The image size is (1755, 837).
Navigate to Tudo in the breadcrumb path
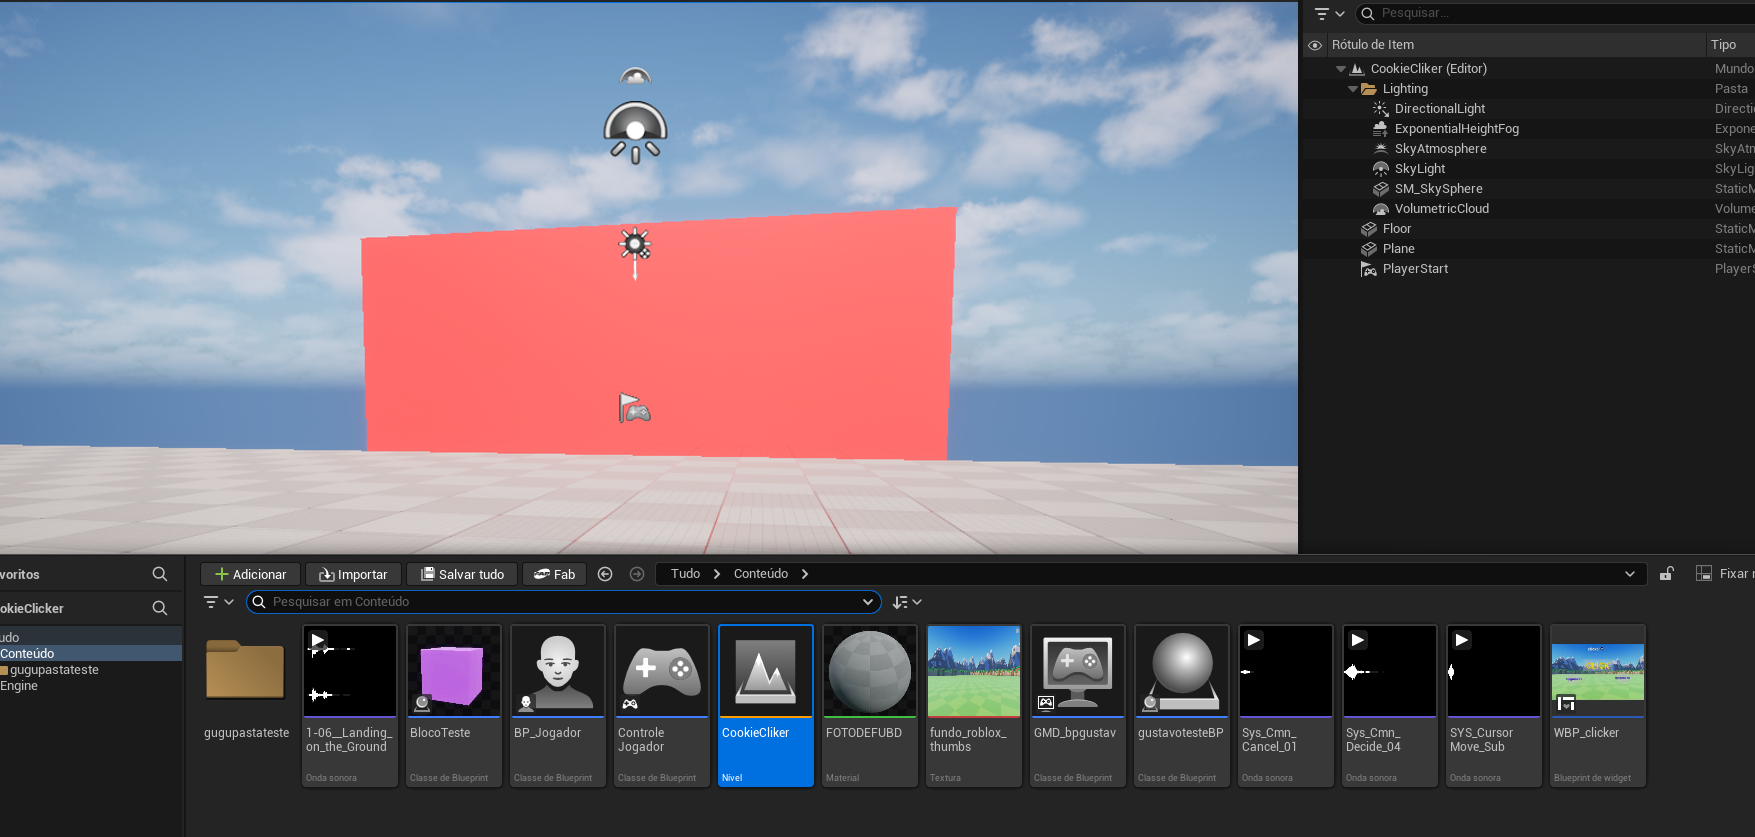point(685,574)
